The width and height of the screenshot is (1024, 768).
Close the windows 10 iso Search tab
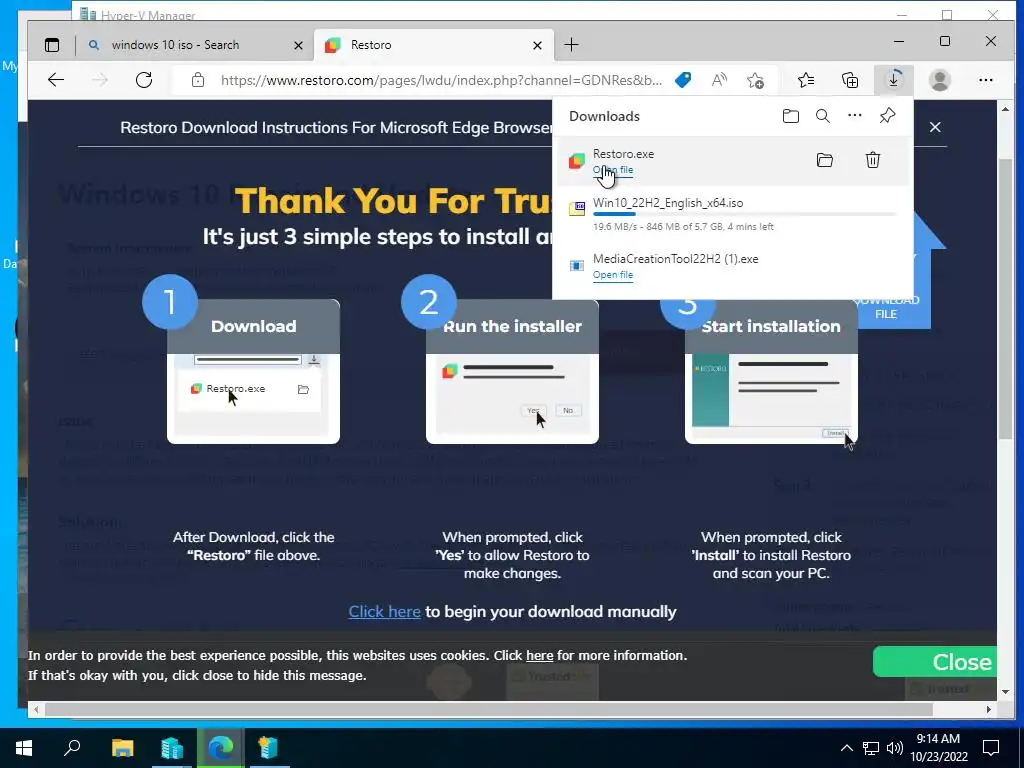coord(298,45)
